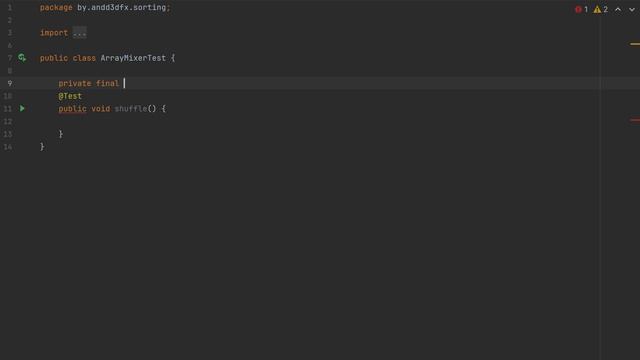Viewport: 640px width, 360px height.
Task: Click the package name by.andd3dfx.sorting
Action: point(122,8)
